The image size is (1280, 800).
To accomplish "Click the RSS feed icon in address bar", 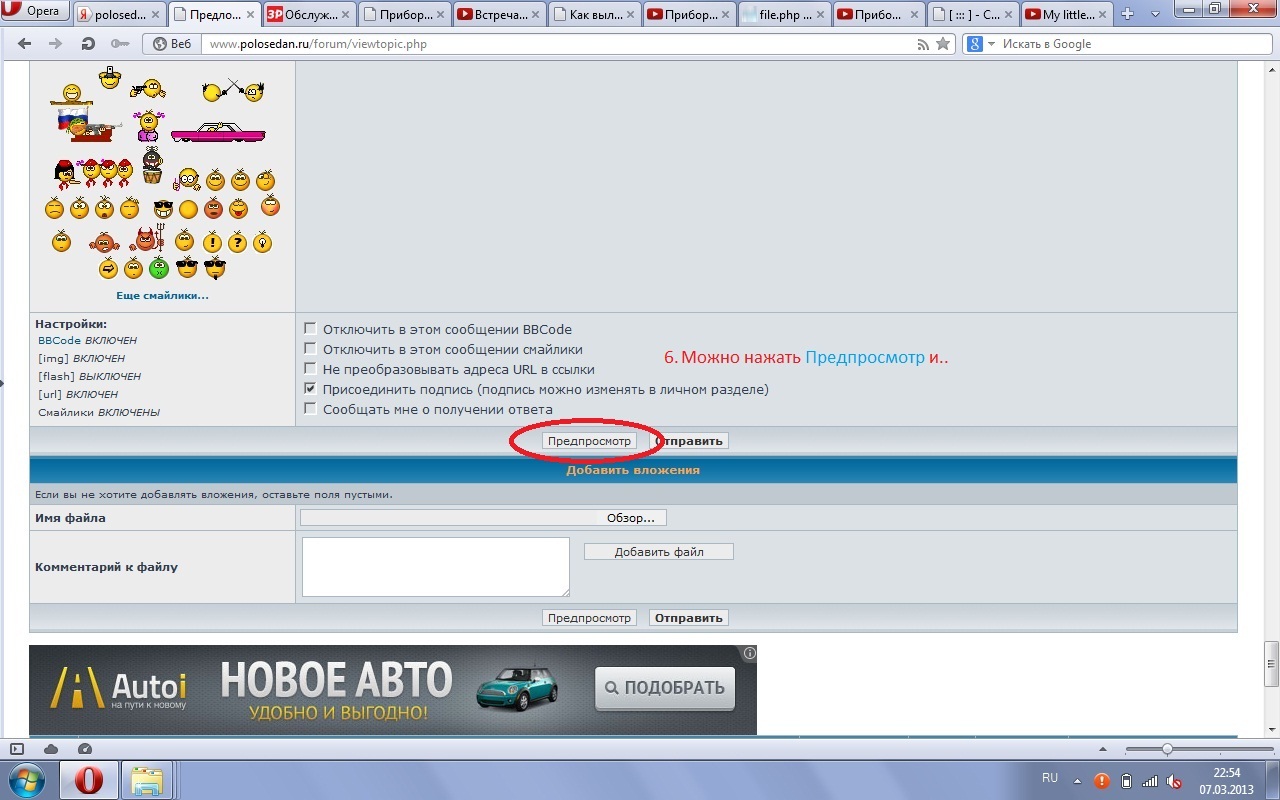I will (x=923, y=44).
